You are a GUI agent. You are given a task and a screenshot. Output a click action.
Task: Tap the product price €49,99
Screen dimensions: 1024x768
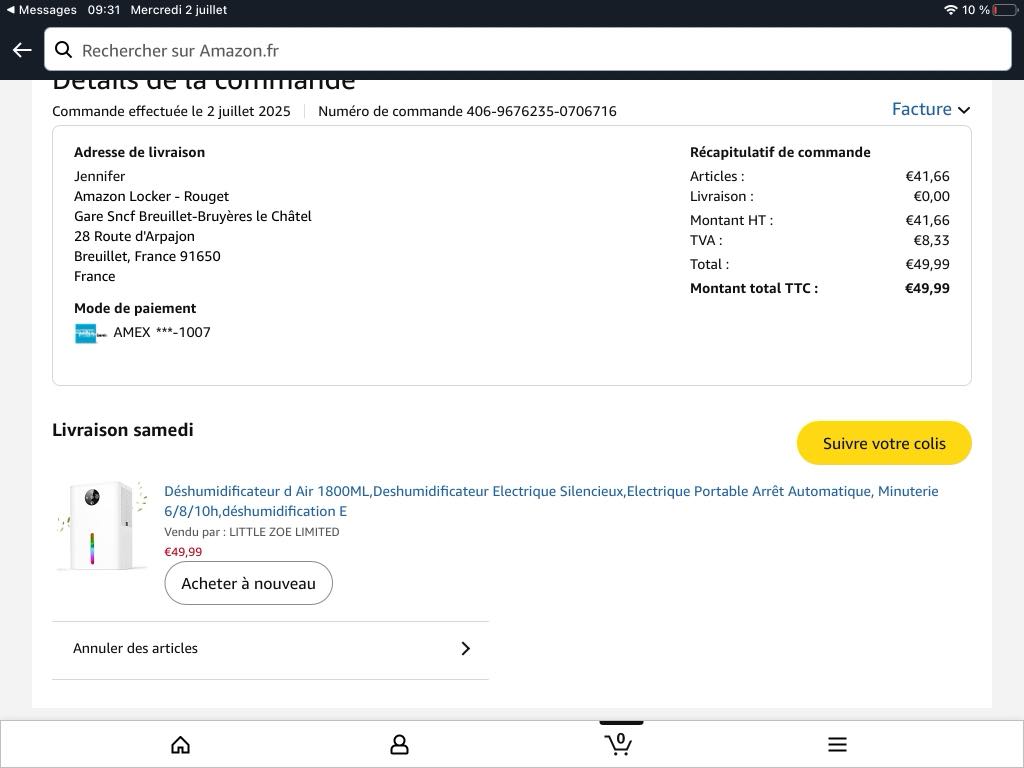[183, 552]
